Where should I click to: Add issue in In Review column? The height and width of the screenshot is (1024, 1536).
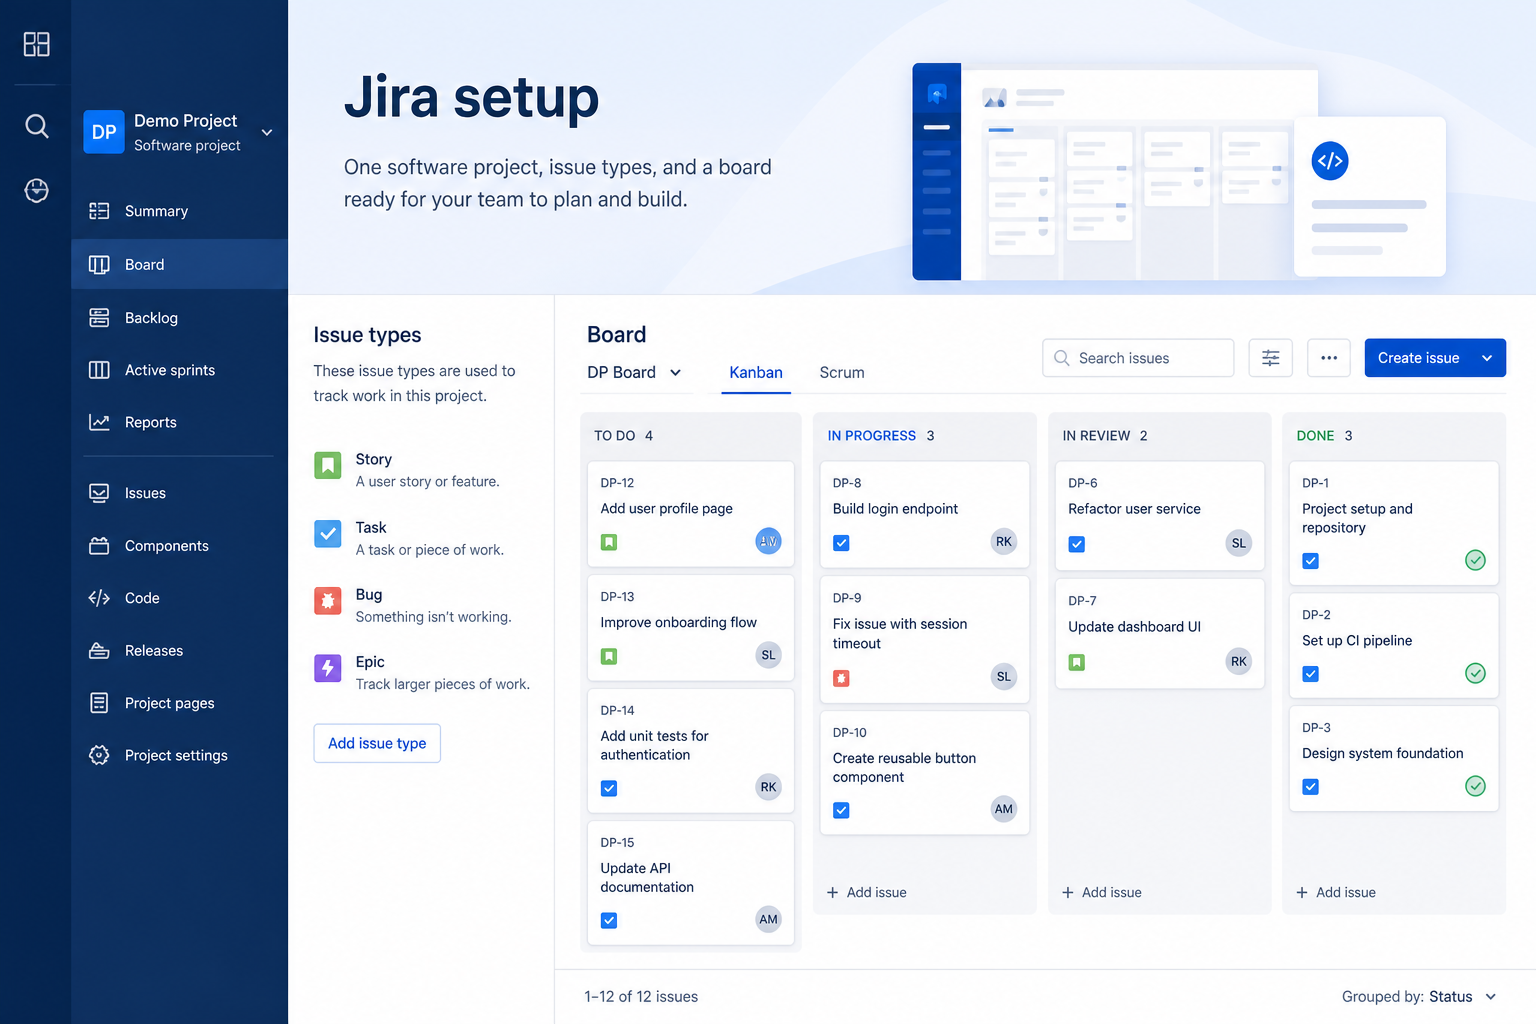click(x=1102, y=892)
